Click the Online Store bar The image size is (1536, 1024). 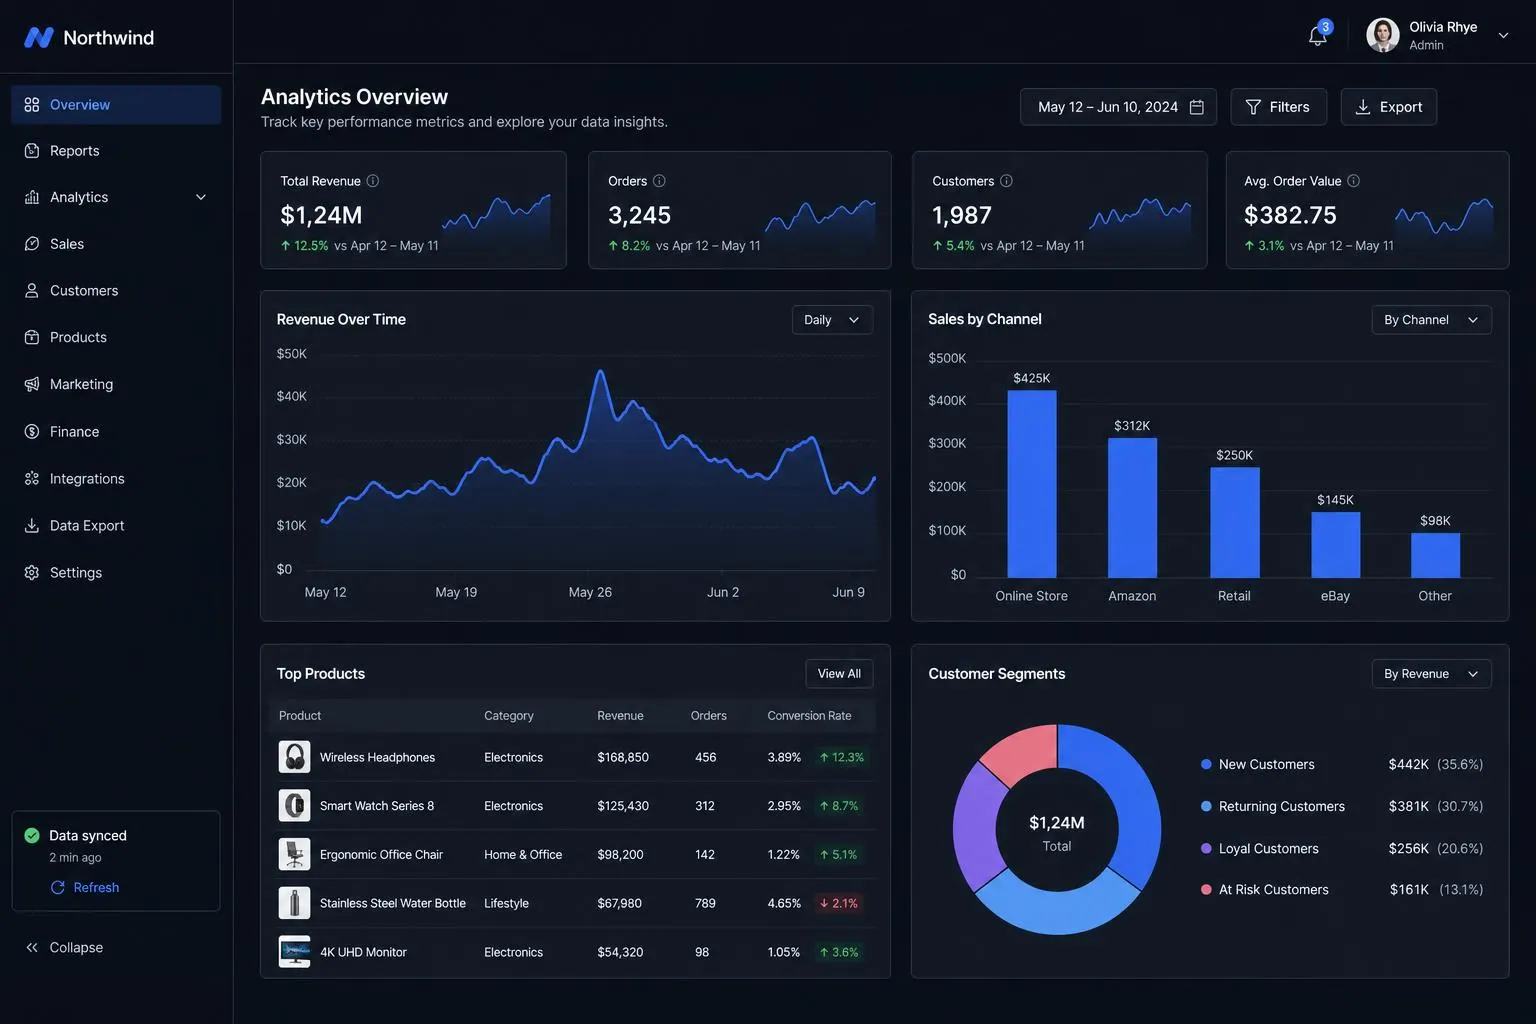click(1032, 484)
